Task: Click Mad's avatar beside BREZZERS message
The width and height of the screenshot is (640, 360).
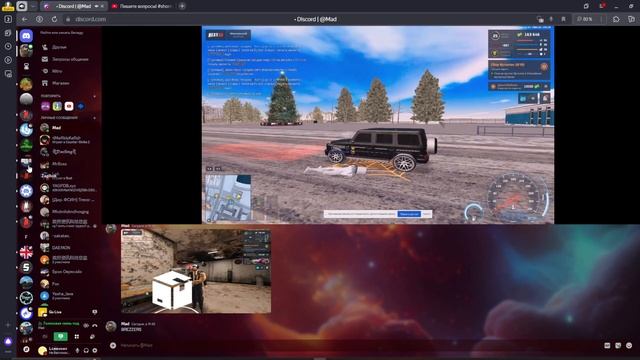Action: point(111,327)
